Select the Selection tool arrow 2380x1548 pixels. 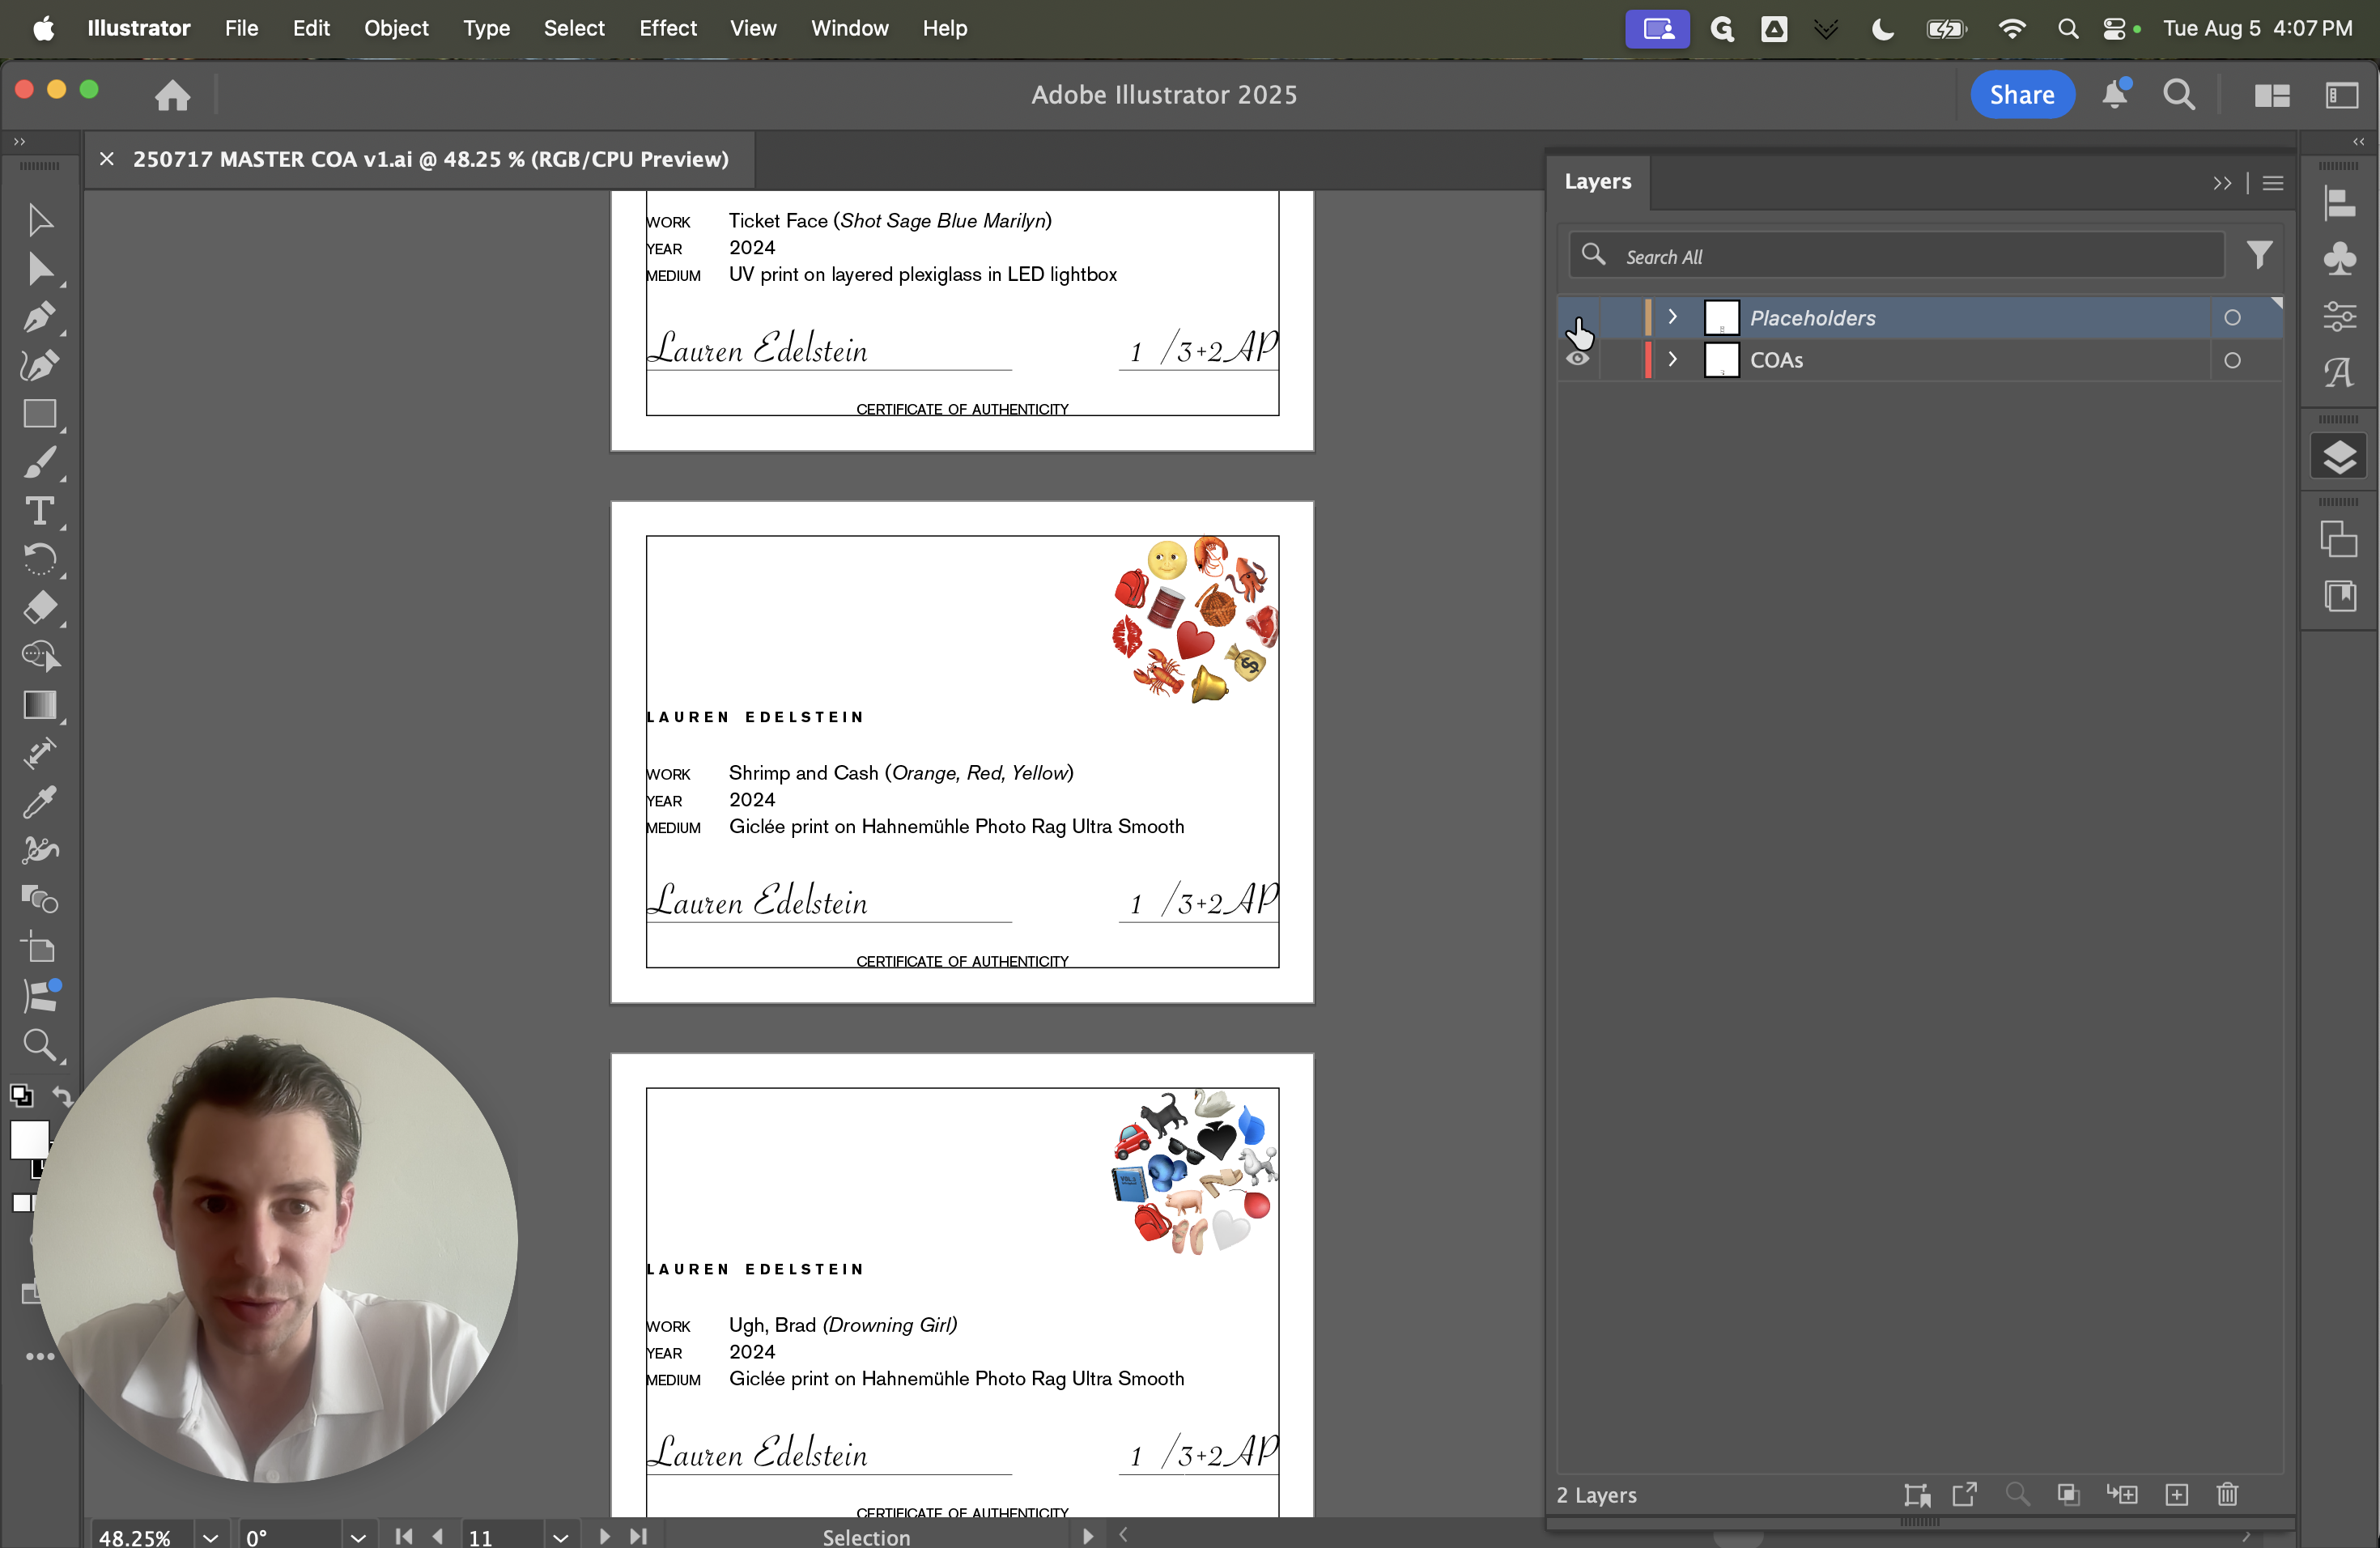pyautogui.click(x=40, y=220)
